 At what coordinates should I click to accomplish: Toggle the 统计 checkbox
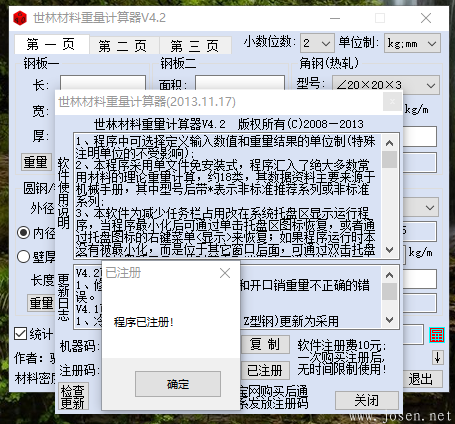pyautogui.click(x=21, y=333)
